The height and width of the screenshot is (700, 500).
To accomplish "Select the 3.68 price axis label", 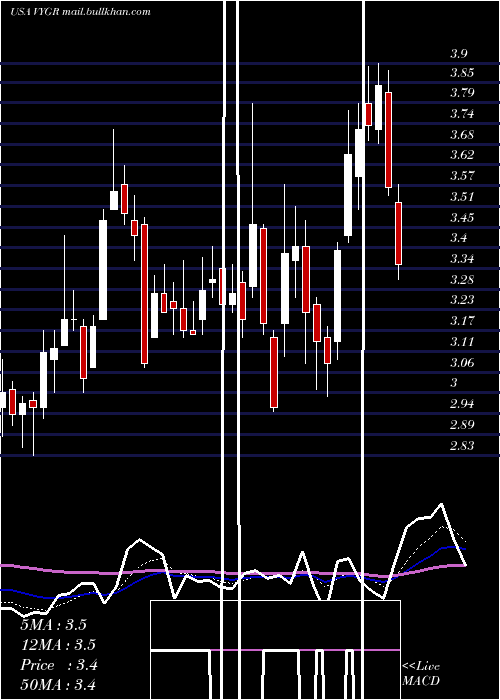I will click(x=462, y=134).
